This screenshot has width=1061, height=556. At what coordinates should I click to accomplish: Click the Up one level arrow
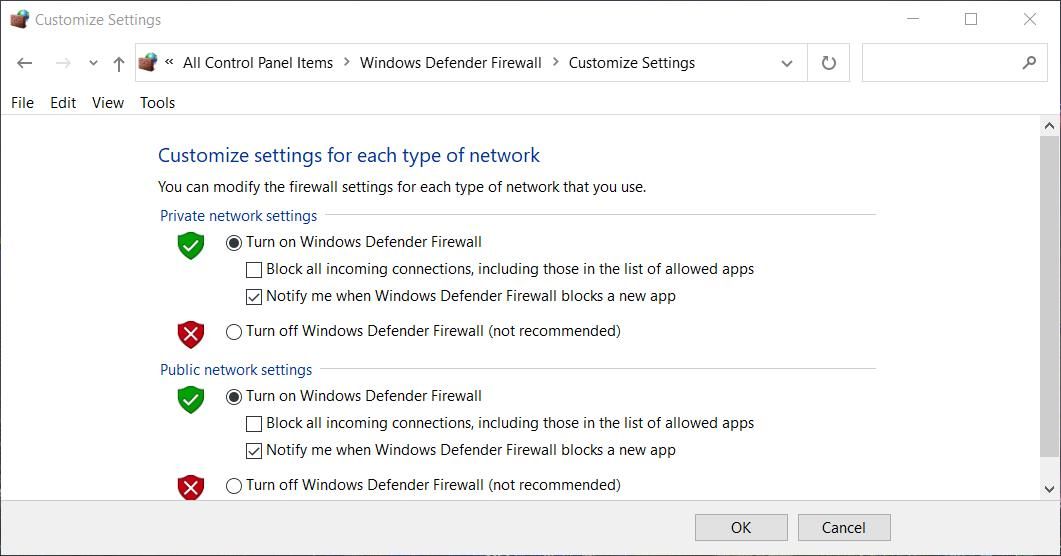[x=119, y=63]
